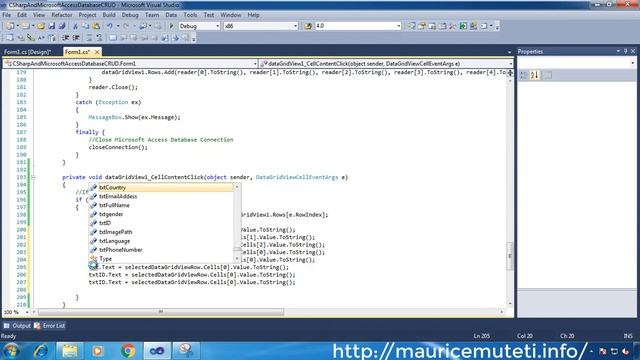Open the Debug menu
The image size is (640, 360).
(x=130, y=15)
